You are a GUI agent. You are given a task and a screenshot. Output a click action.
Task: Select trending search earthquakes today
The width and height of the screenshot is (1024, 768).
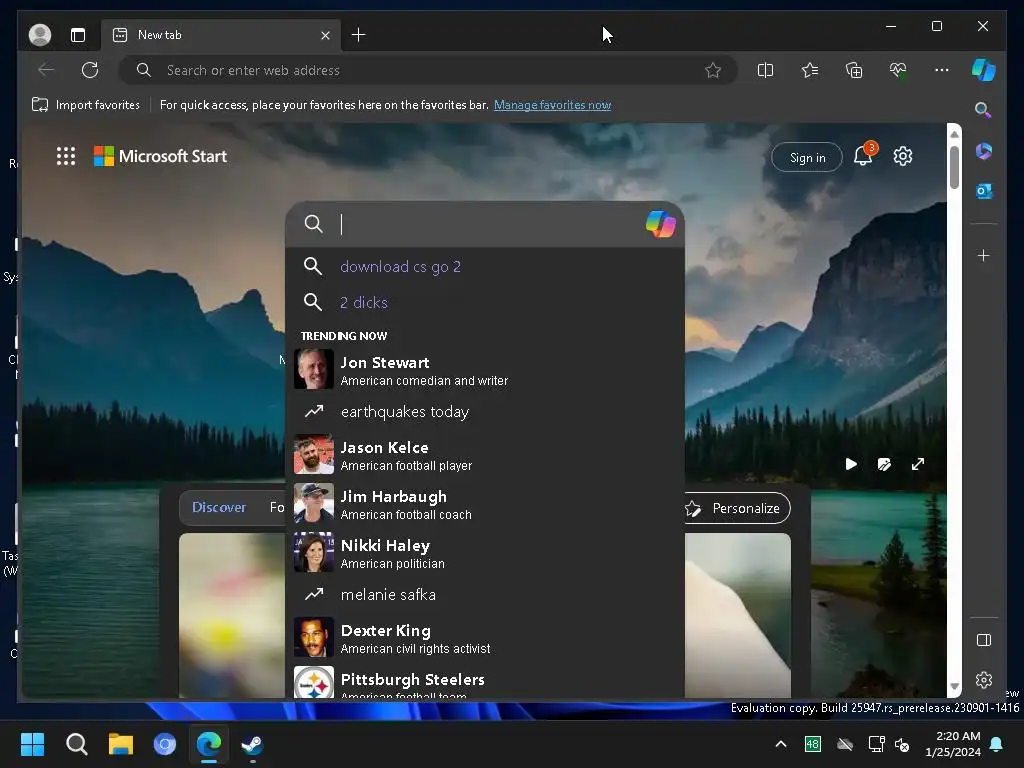485,412
